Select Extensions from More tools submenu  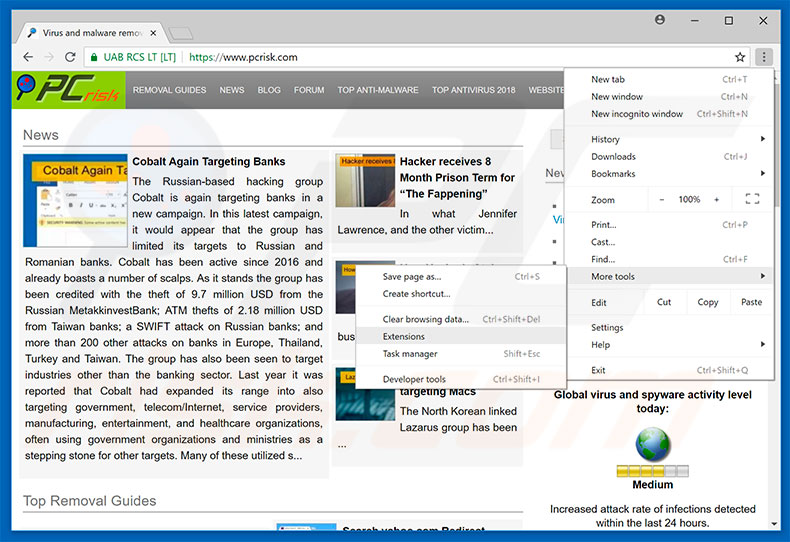404,337
